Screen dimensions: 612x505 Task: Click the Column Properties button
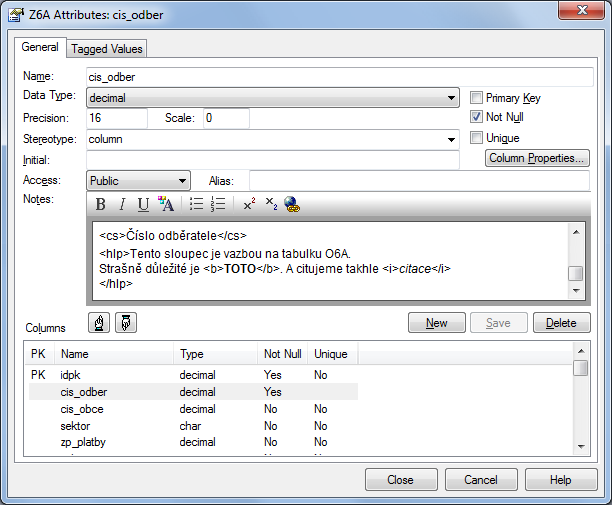pos(537,159)
